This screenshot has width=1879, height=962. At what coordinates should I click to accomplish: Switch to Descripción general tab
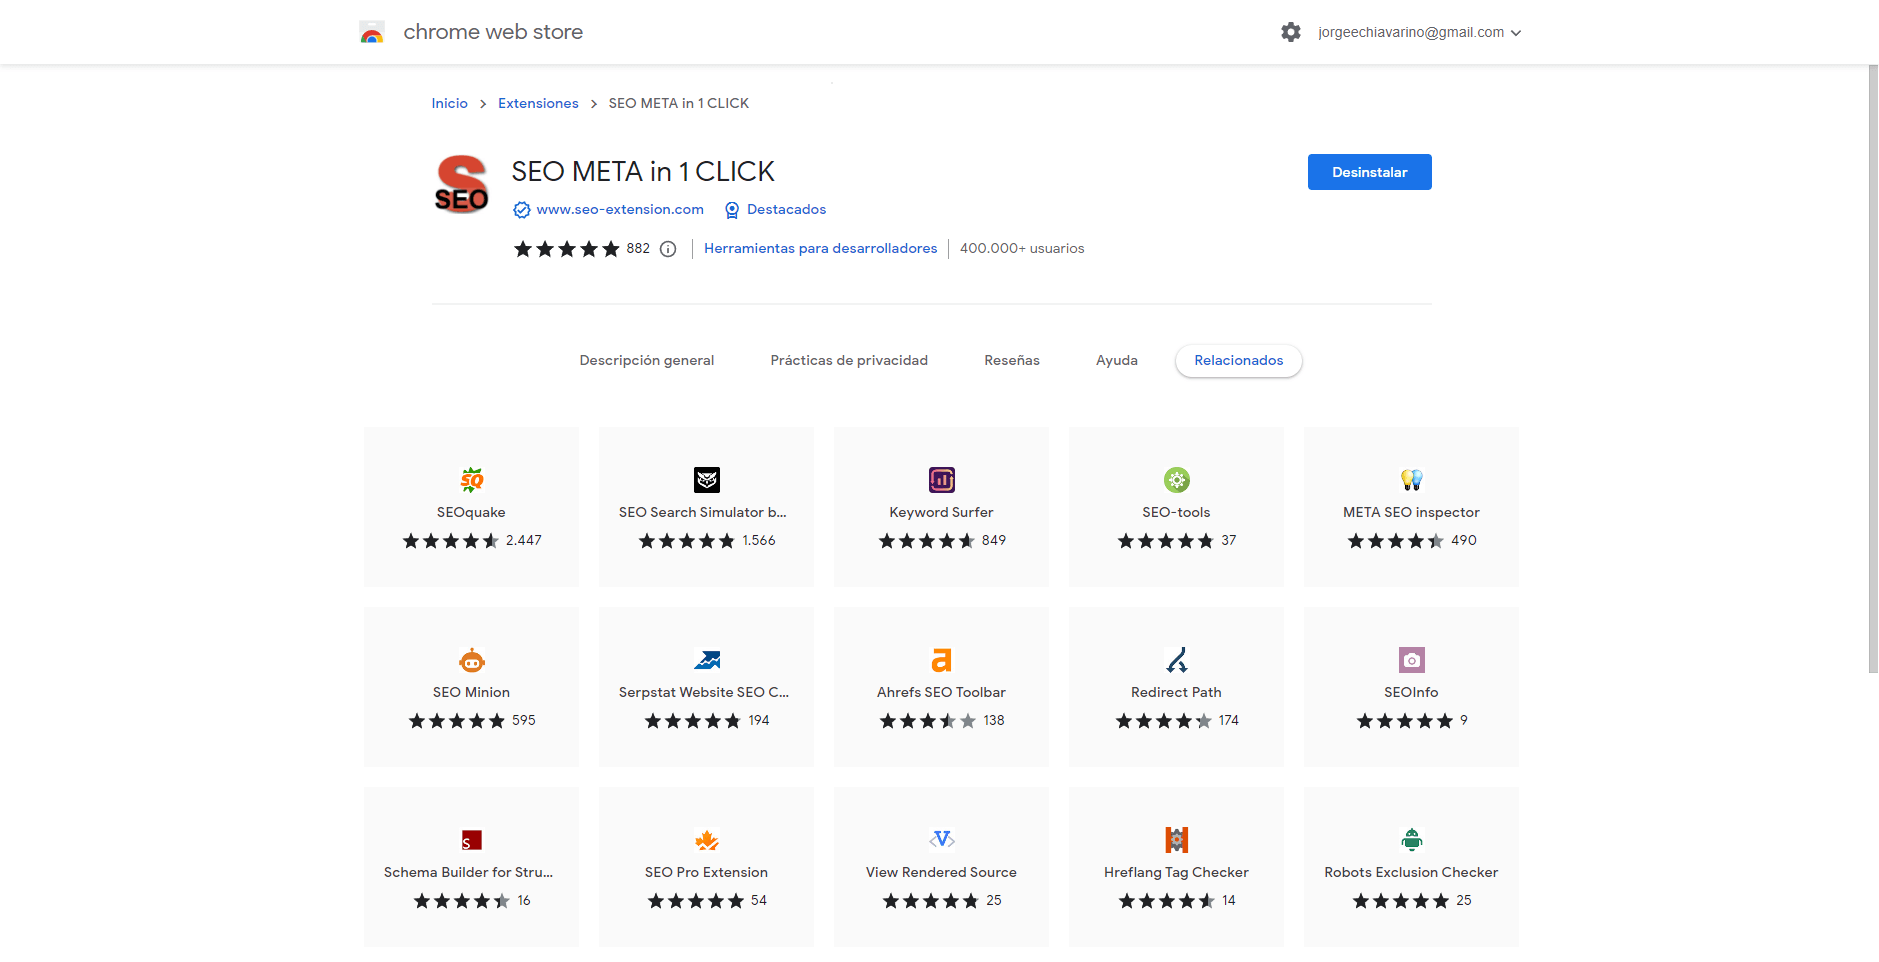(x=647, y=360)
